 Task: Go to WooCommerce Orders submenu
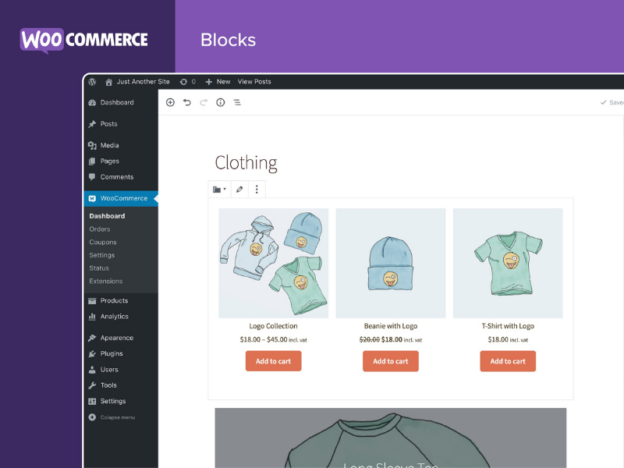point(99,229)
